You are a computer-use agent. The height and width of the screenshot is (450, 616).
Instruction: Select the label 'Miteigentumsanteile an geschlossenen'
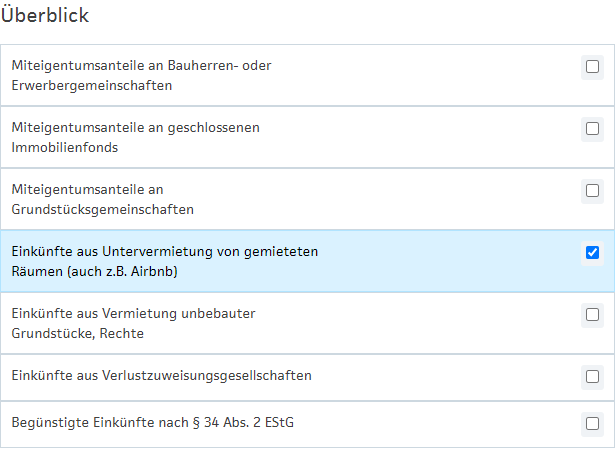142,128
